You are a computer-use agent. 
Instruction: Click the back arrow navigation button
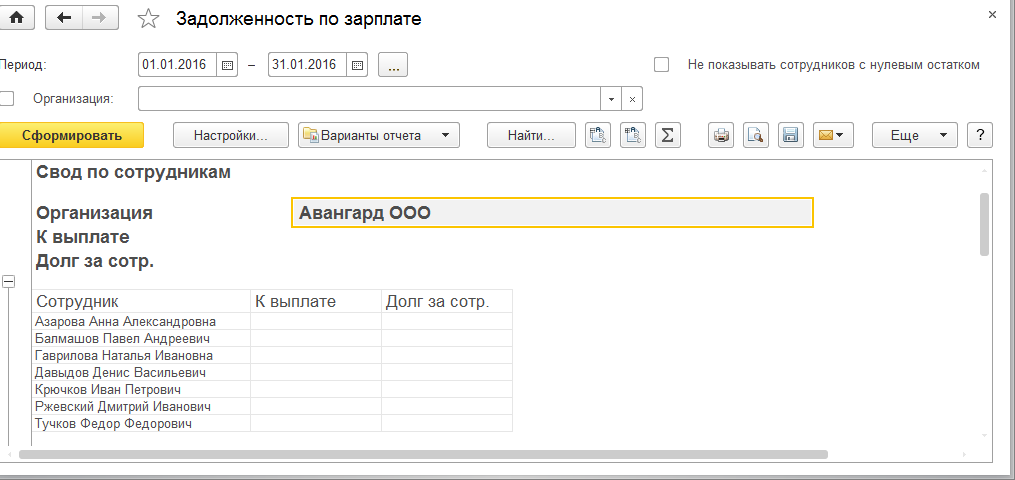click(x=65, y=17)
